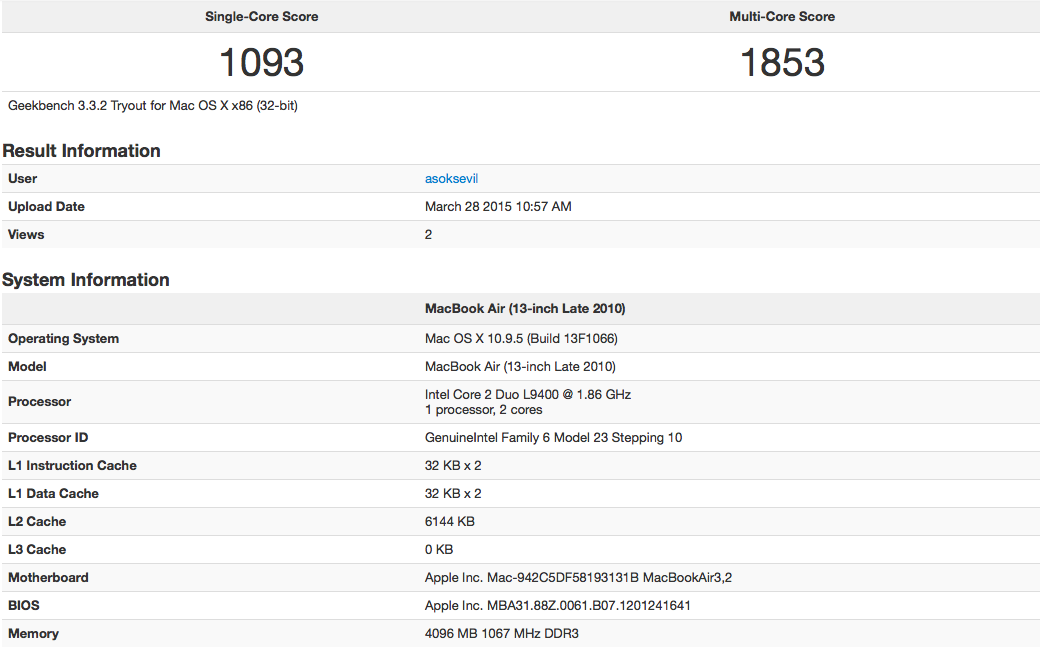Image resolution: width=1040 pixels, height=654 pixels.
Task: Open the asoksevil user profile link
Action: (451, 178)
